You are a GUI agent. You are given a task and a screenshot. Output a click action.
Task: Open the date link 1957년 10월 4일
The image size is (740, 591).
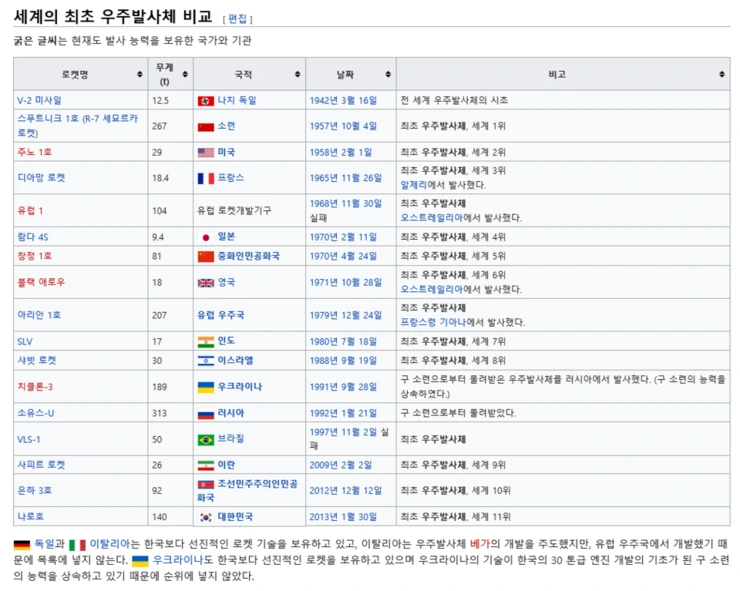343,126
